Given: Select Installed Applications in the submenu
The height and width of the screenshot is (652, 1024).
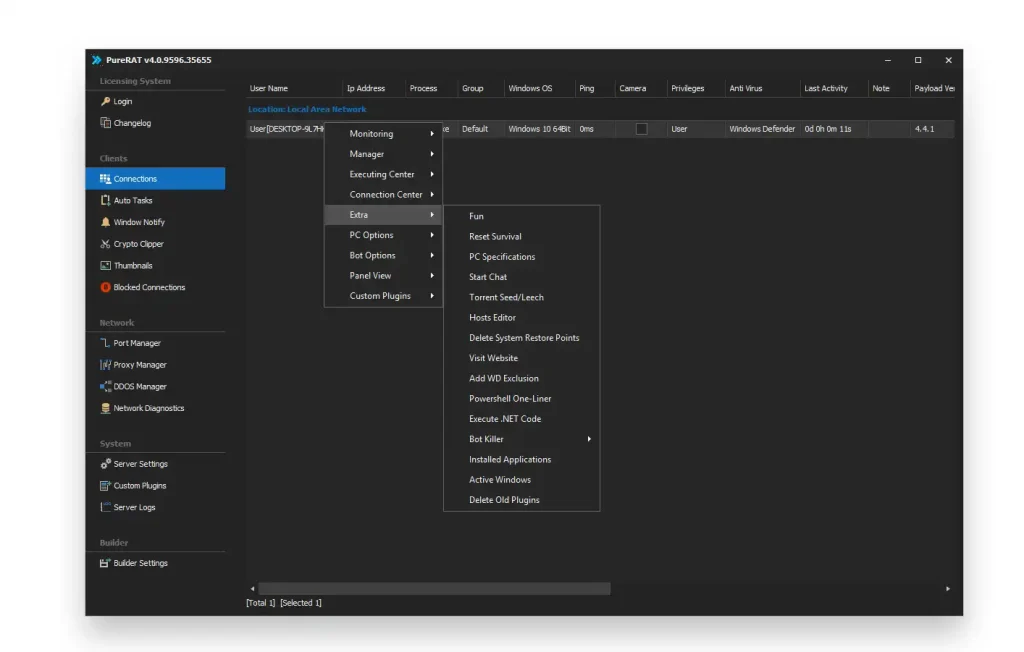Looking at the screenshot, I should coord(510,460).
